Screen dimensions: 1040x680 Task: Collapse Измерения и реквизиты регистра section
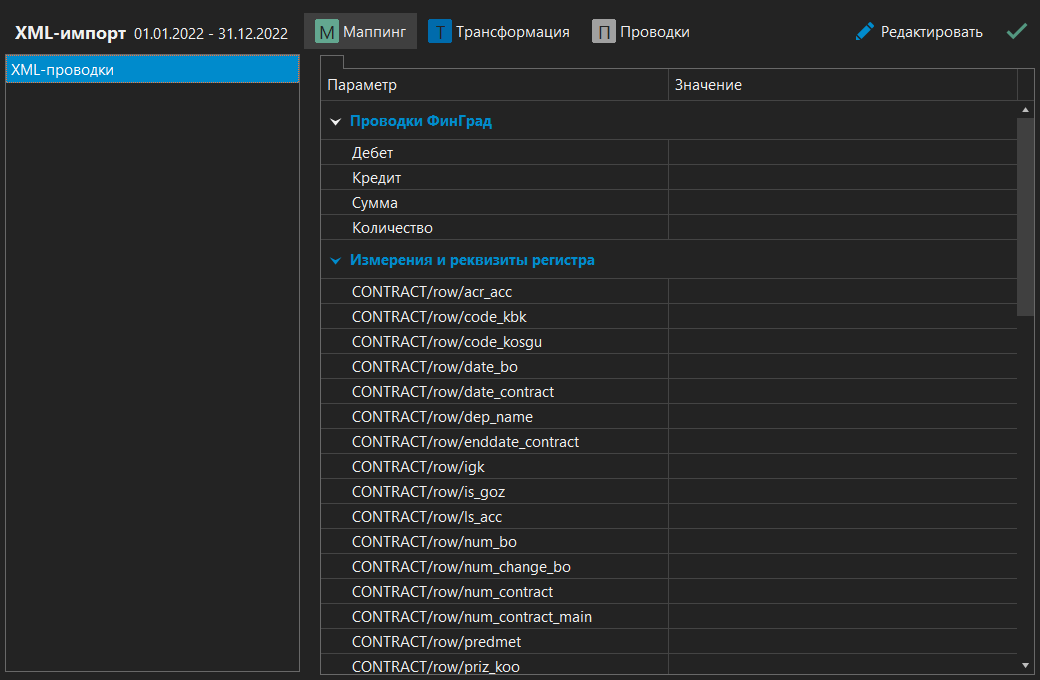tap(336, 261)
